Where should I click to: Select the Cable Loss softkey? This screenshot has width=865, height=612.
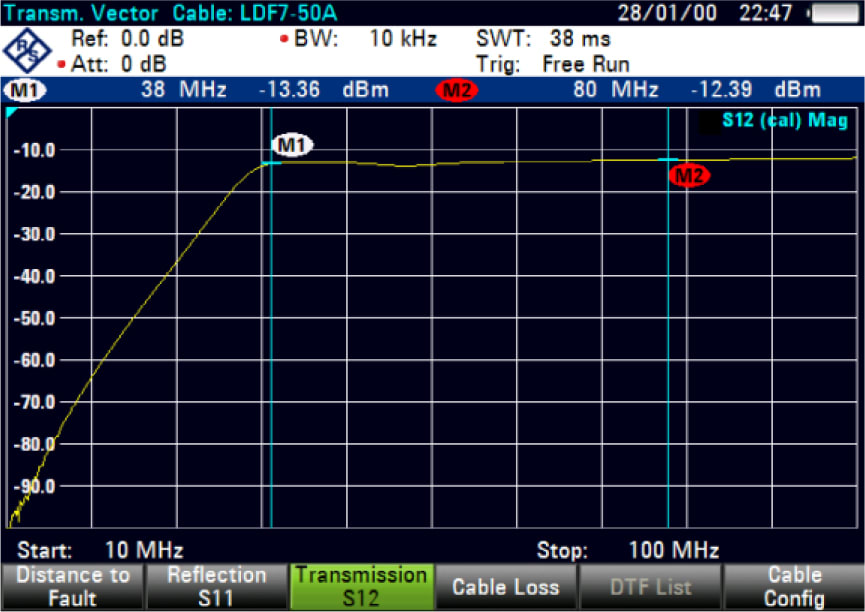pyautogui.click(x=506, y=585)
